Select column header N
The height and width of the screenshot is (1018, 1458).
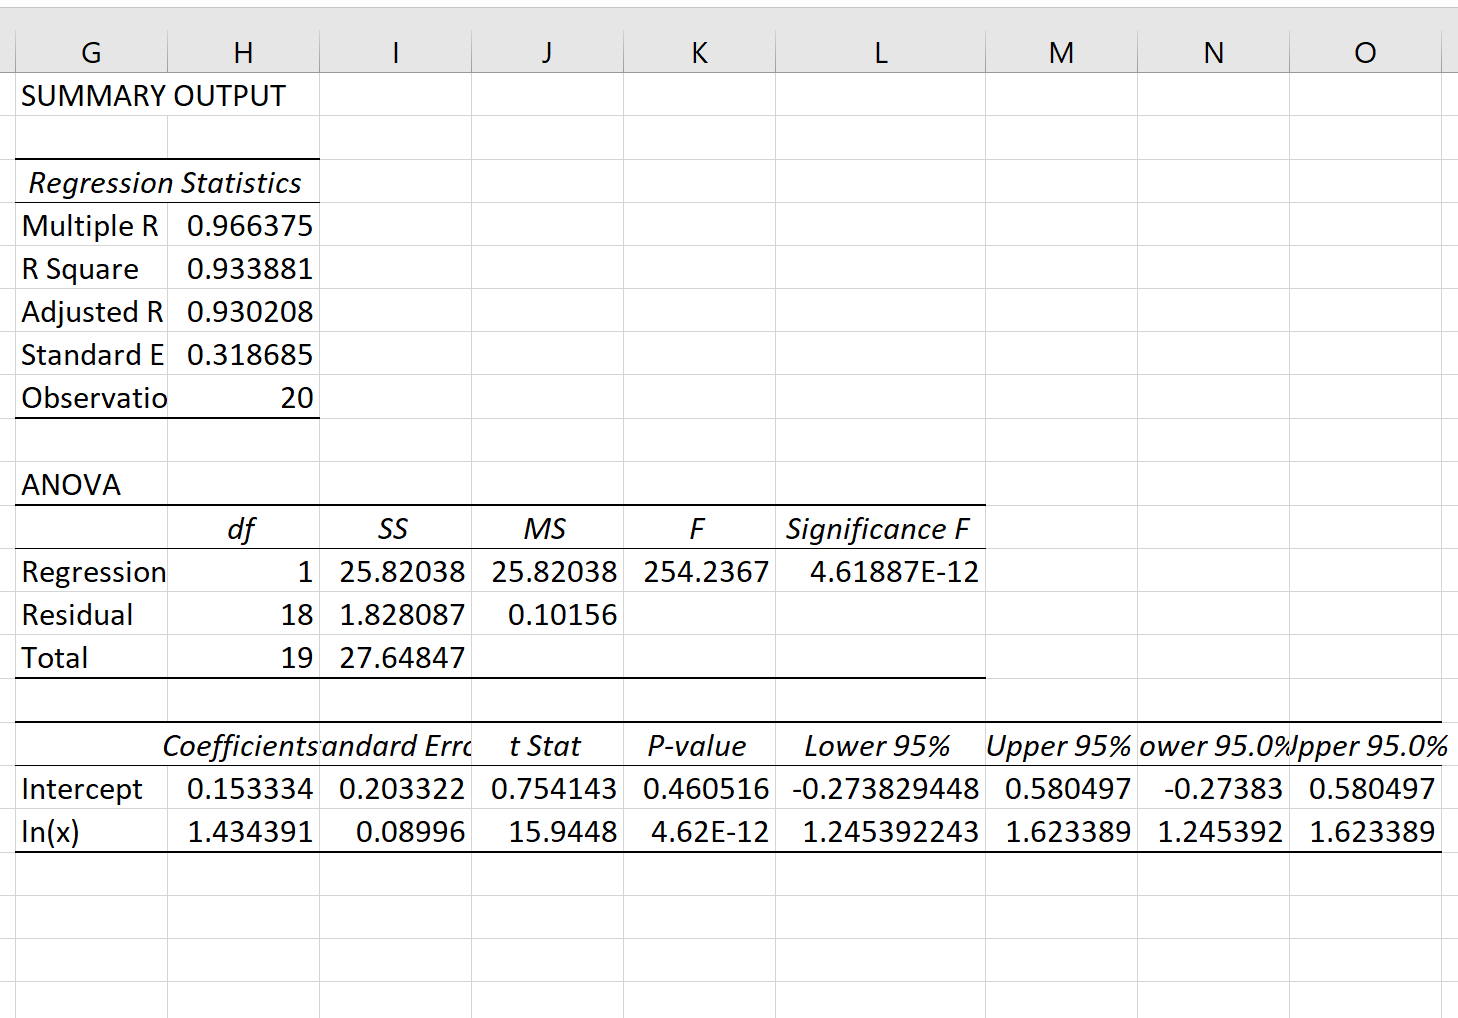click(1212, 52)
